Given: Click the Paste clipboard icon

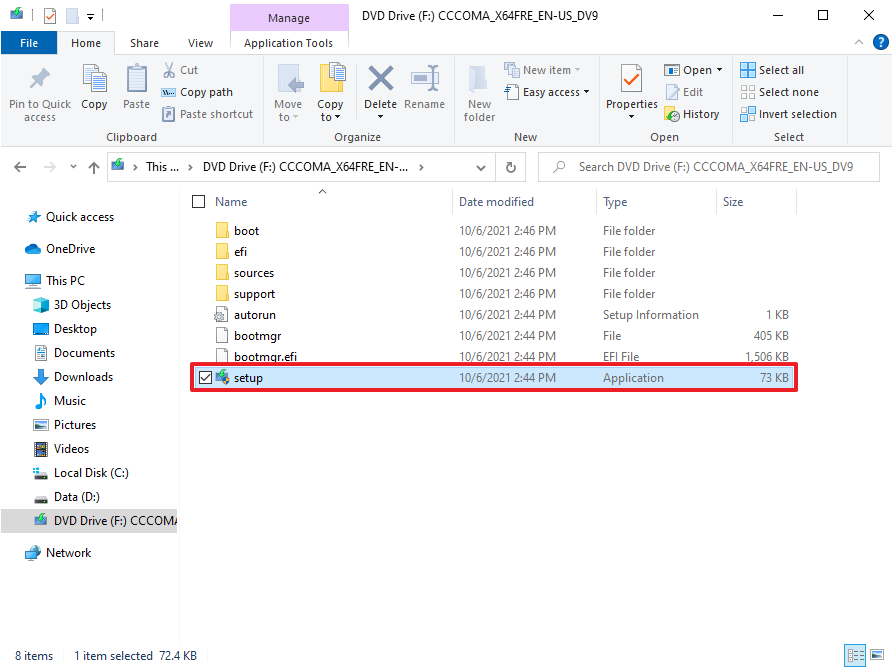Looking at the screenshot, I should point(136,79).
